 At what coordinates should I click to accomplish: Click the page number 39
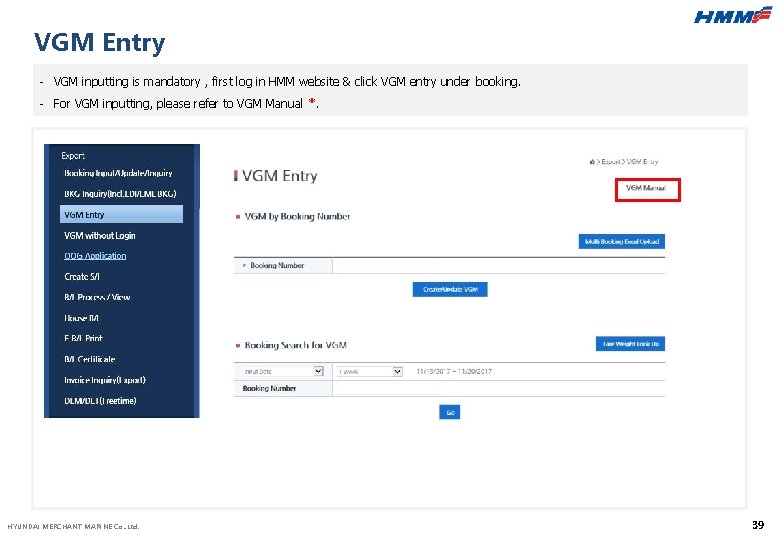[x=758, y=525]
